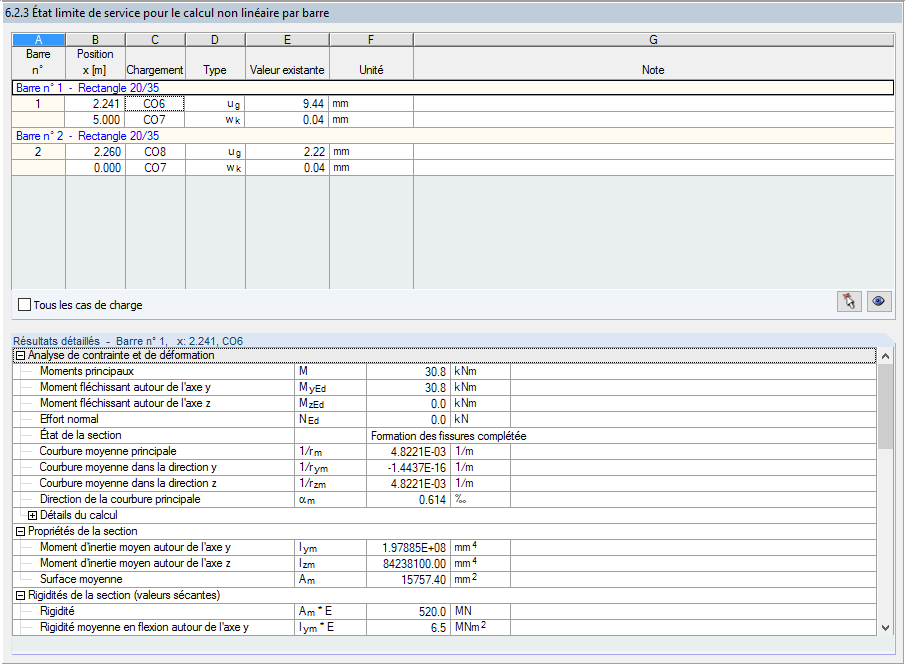Click bar number 1 cell
The height and width of the screenshot is (666, 906).
(x=38, y=104)
